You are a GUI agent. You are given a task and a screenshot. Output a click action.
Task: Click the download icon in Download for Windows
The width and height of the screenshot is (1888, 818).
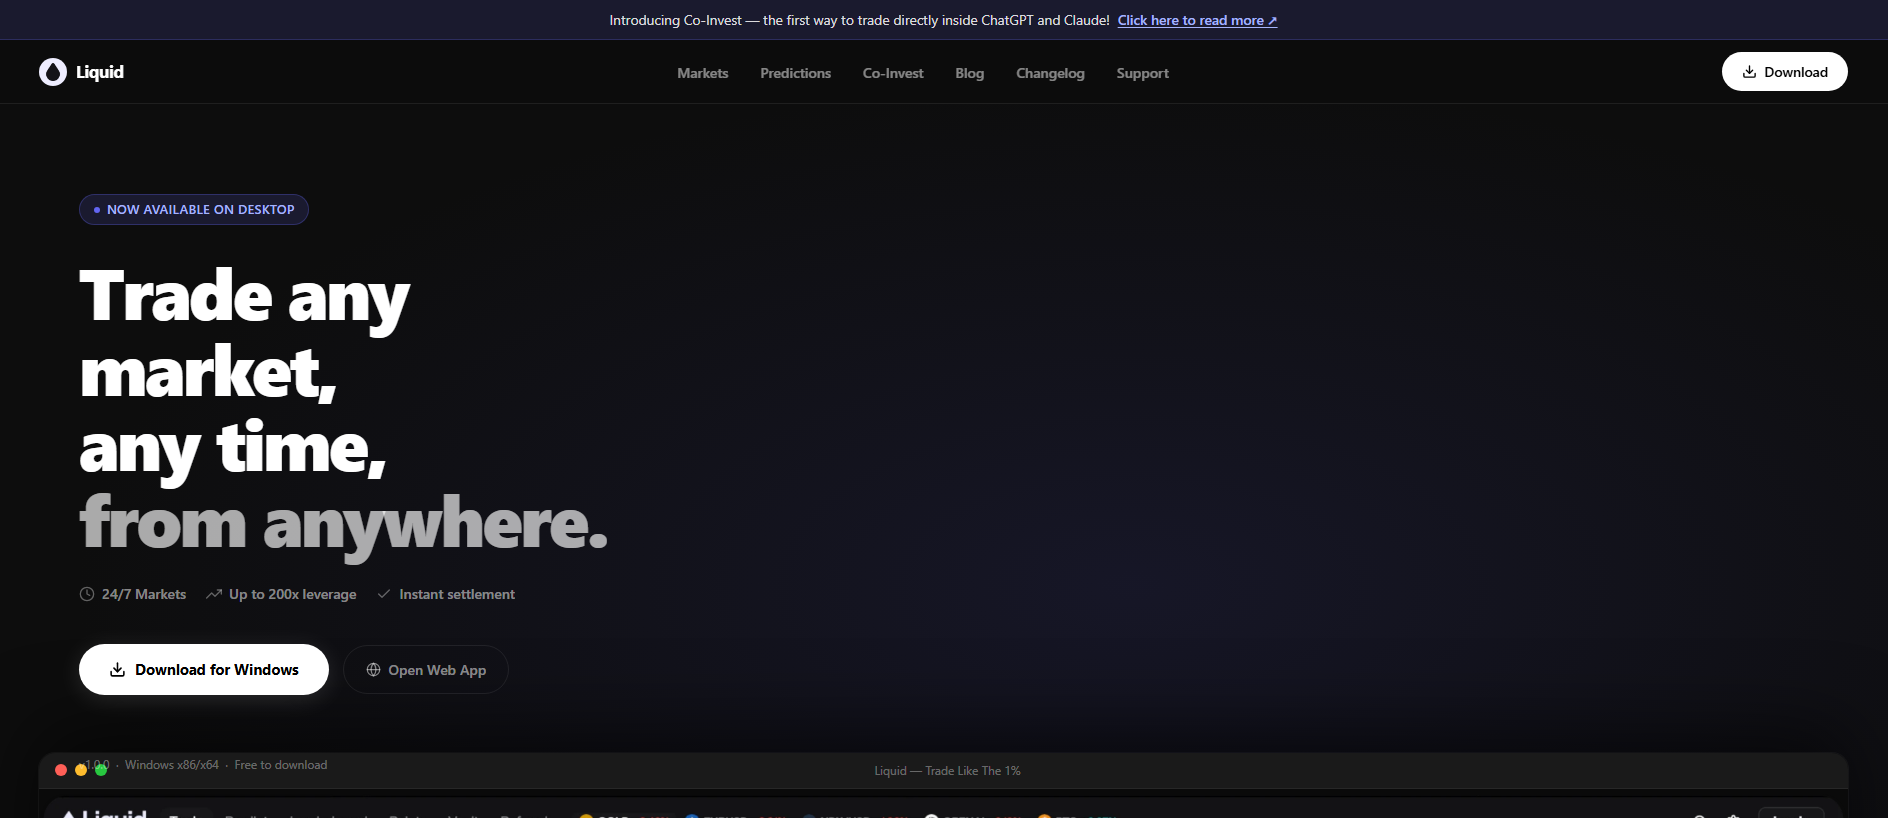[x=117, y=670]
